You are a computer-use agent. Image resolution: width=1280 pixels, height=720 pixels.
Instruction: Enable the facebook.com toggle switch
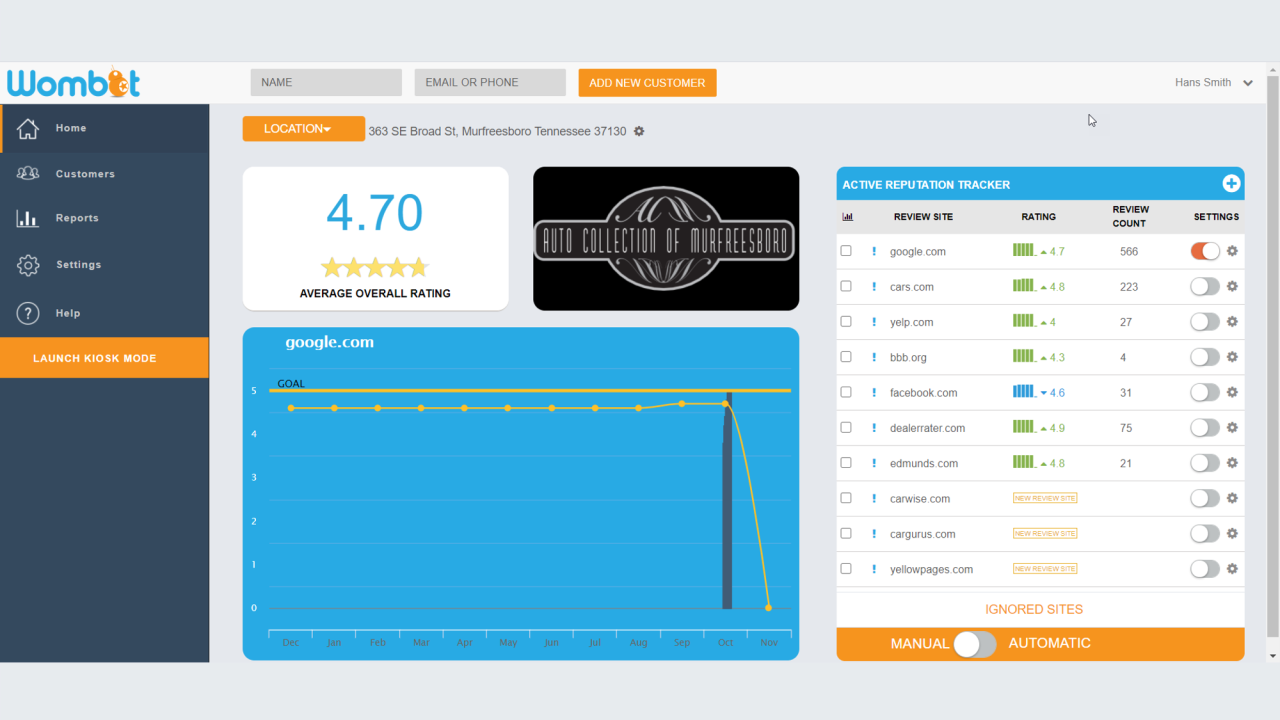click(1205, 392)
